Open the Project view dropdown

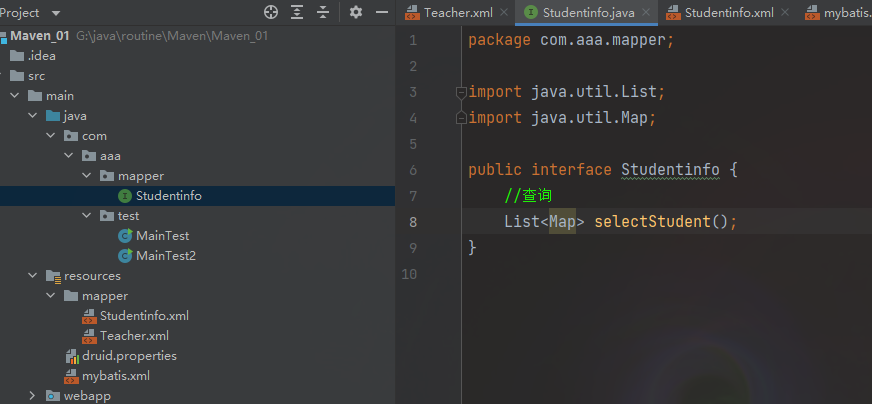coord(55,13)
